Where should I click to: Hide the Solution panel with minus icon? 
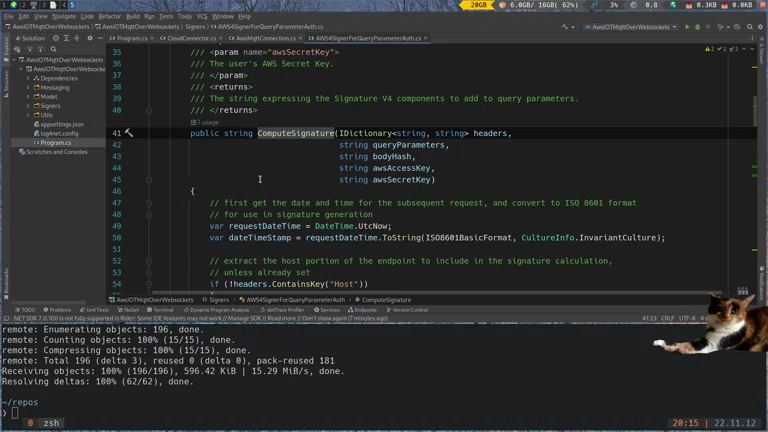(x=100, y=38)
